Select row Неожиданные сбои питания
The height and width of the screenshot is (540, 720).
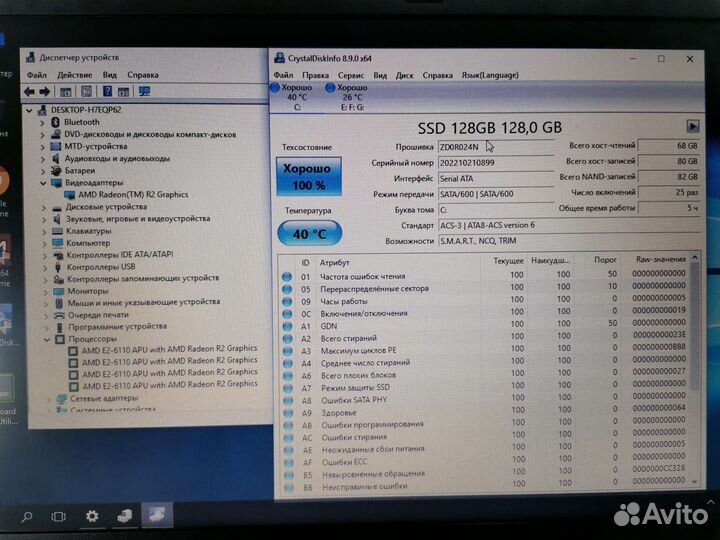[x=485, y=449]
